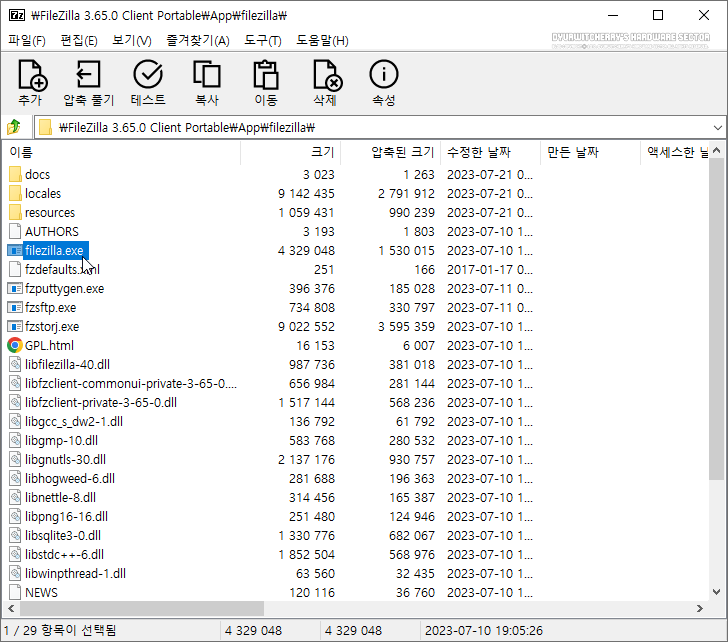The image size is (728, 642).
Task: Open the 편집(E) menu
Action: [x=79, y=41]
